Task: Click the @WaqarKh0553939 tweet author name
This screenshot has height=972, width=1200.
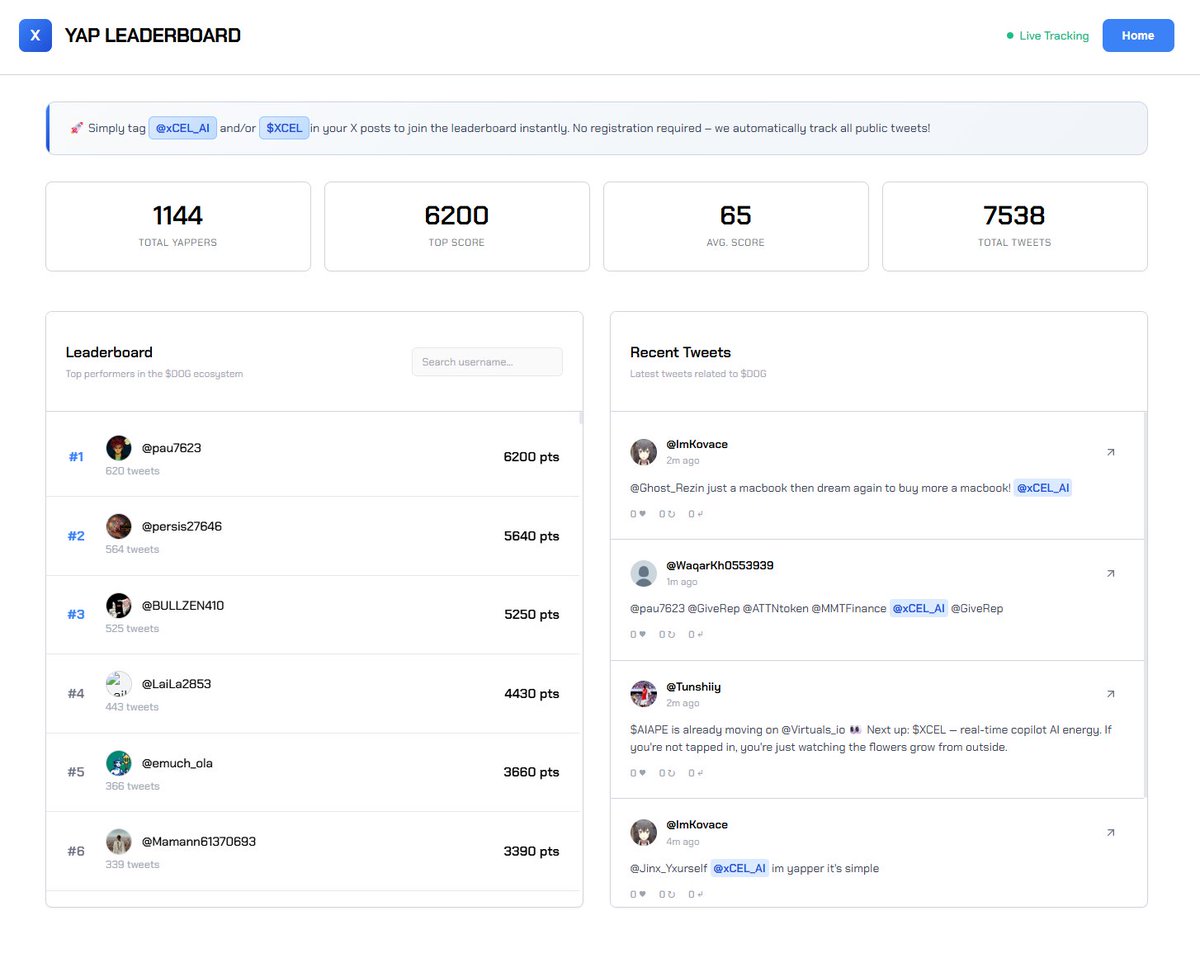Action: pos(720,565)
